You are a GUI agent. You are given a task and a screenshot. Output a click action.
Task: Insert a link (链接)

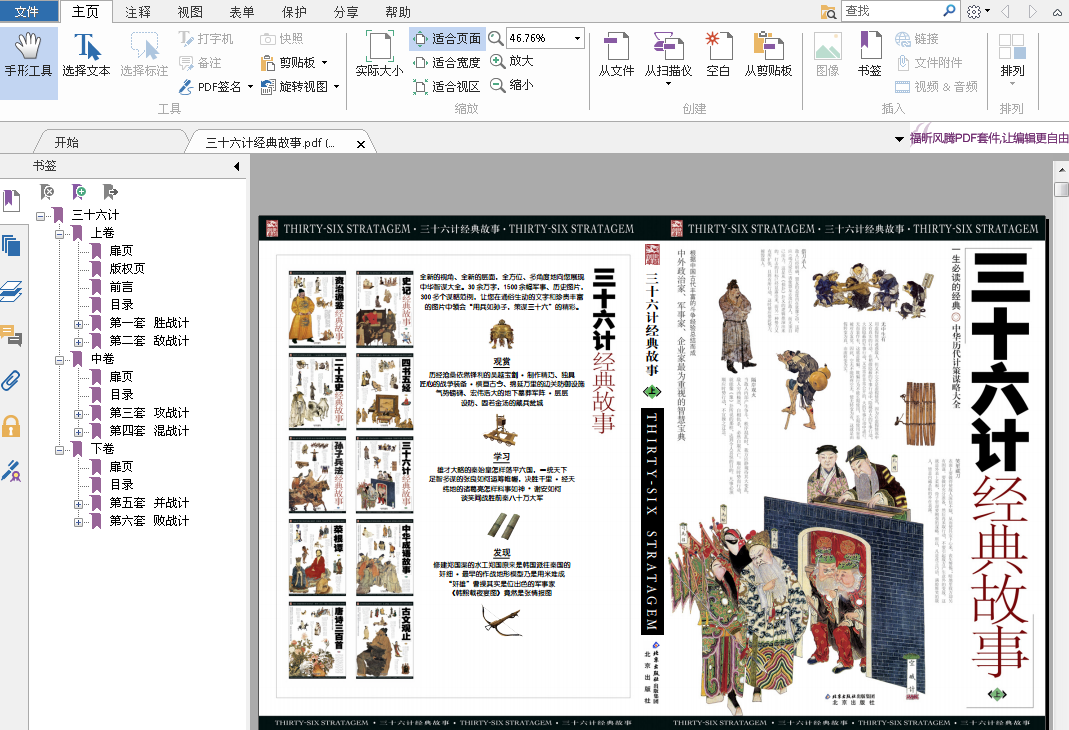[x=917, y=39]
